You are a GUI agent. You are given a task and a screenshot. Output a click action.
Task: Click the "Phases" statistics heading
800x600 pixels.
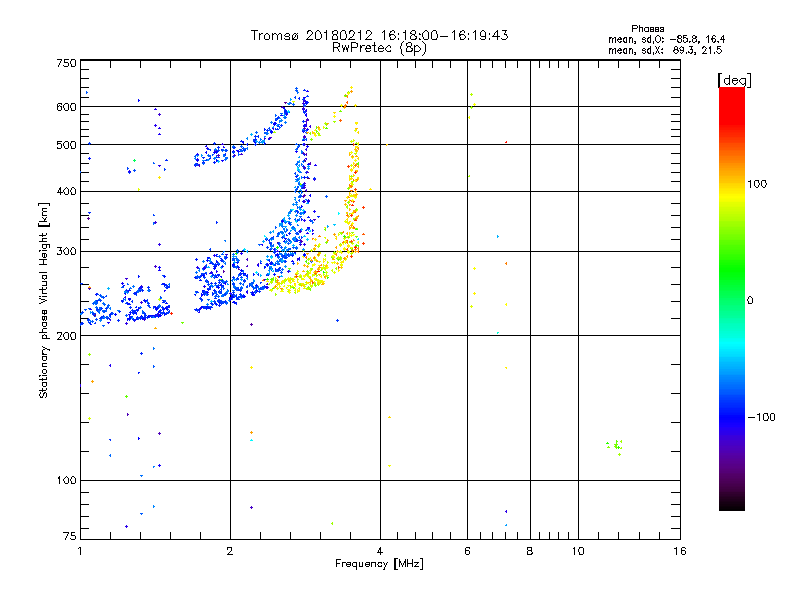coord(647,29)
